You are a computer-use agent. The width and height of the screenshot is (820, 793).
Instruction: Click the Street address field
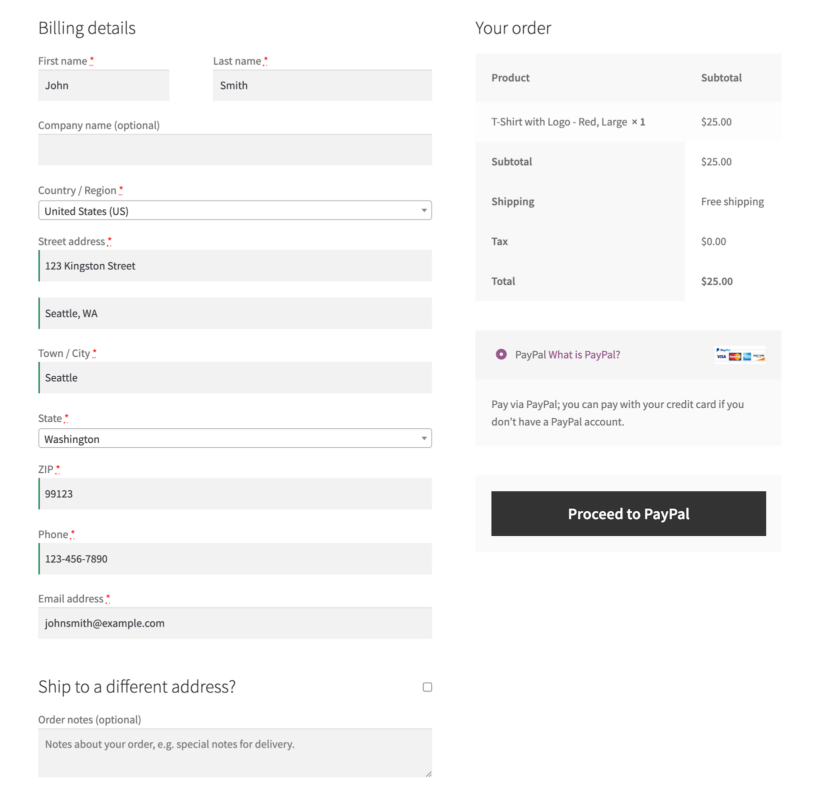pos(234,265)
